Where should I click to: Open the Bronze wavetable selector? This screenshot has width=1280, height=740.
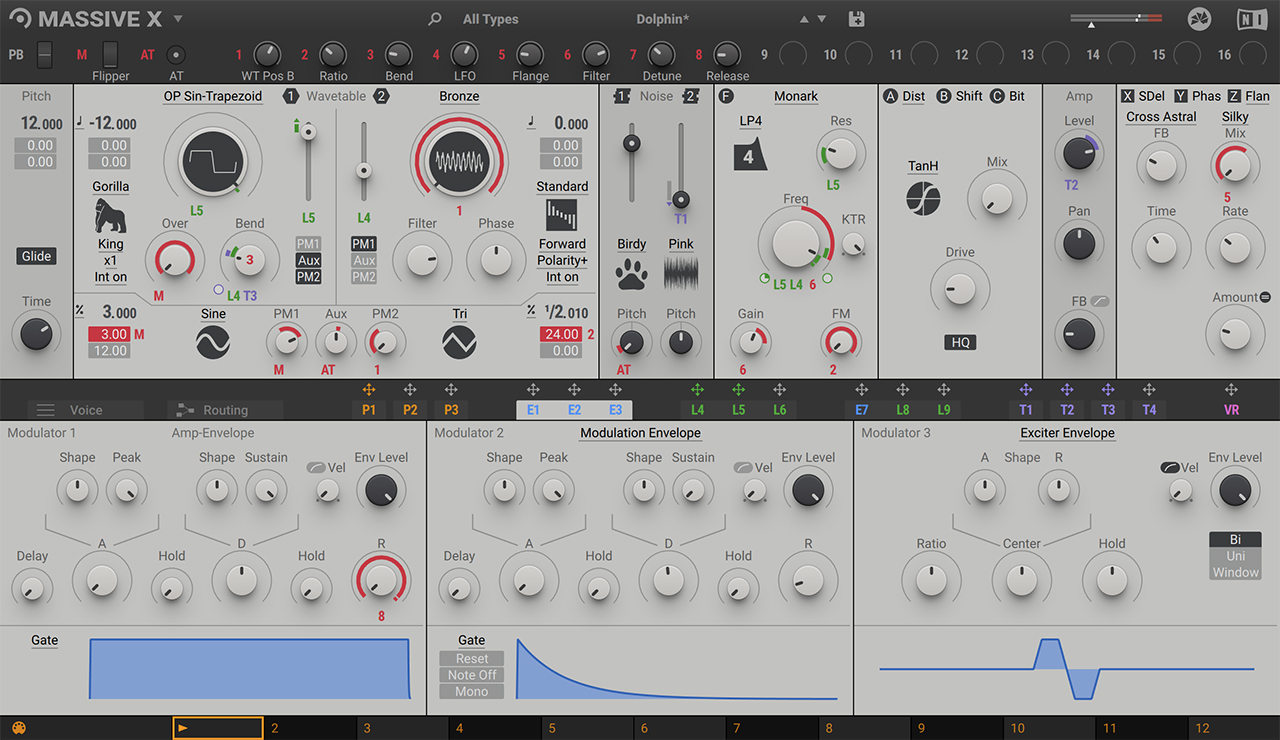pos(459,96)
